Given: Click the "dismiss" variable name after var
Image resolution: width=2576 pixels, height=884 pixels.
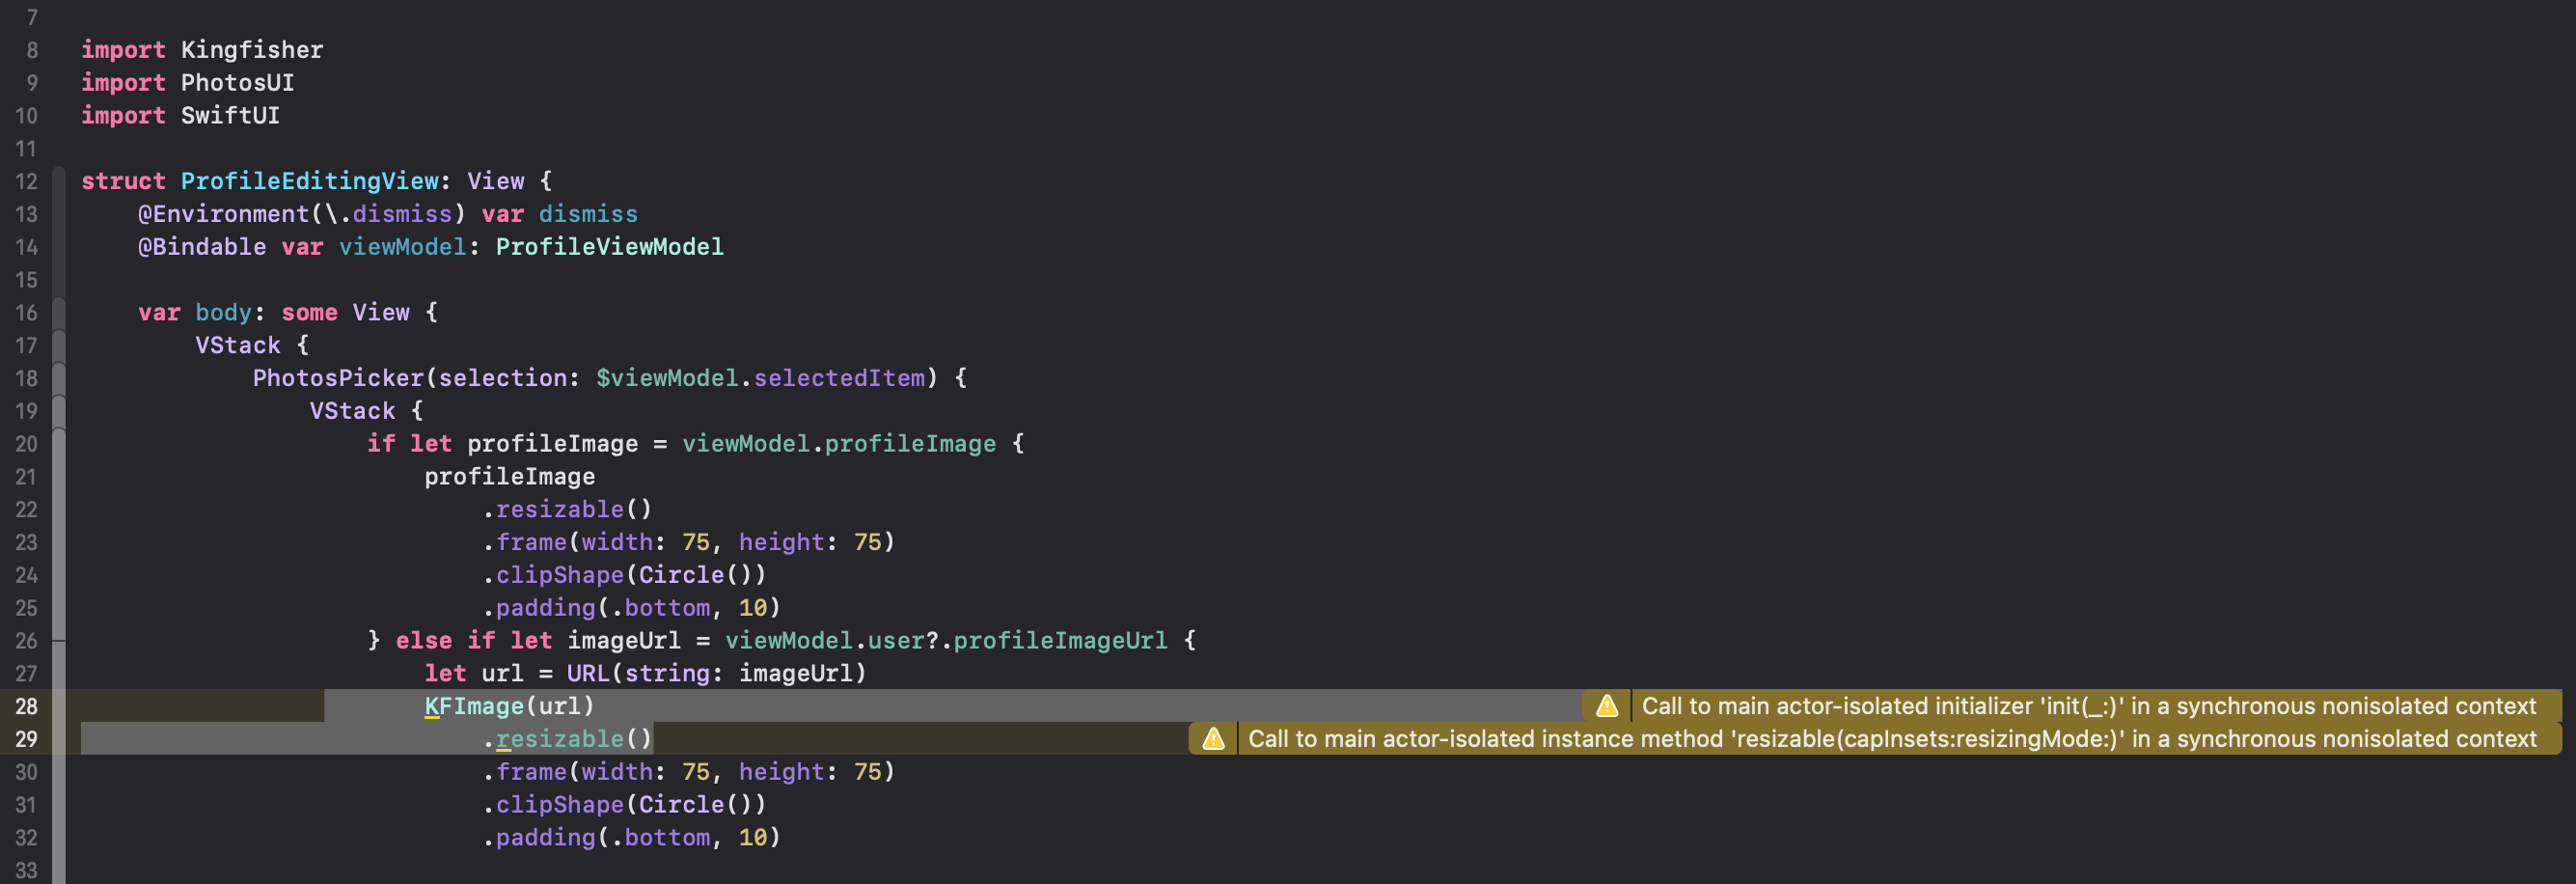Looking at the screenshot, I should (x=588, y=214).
